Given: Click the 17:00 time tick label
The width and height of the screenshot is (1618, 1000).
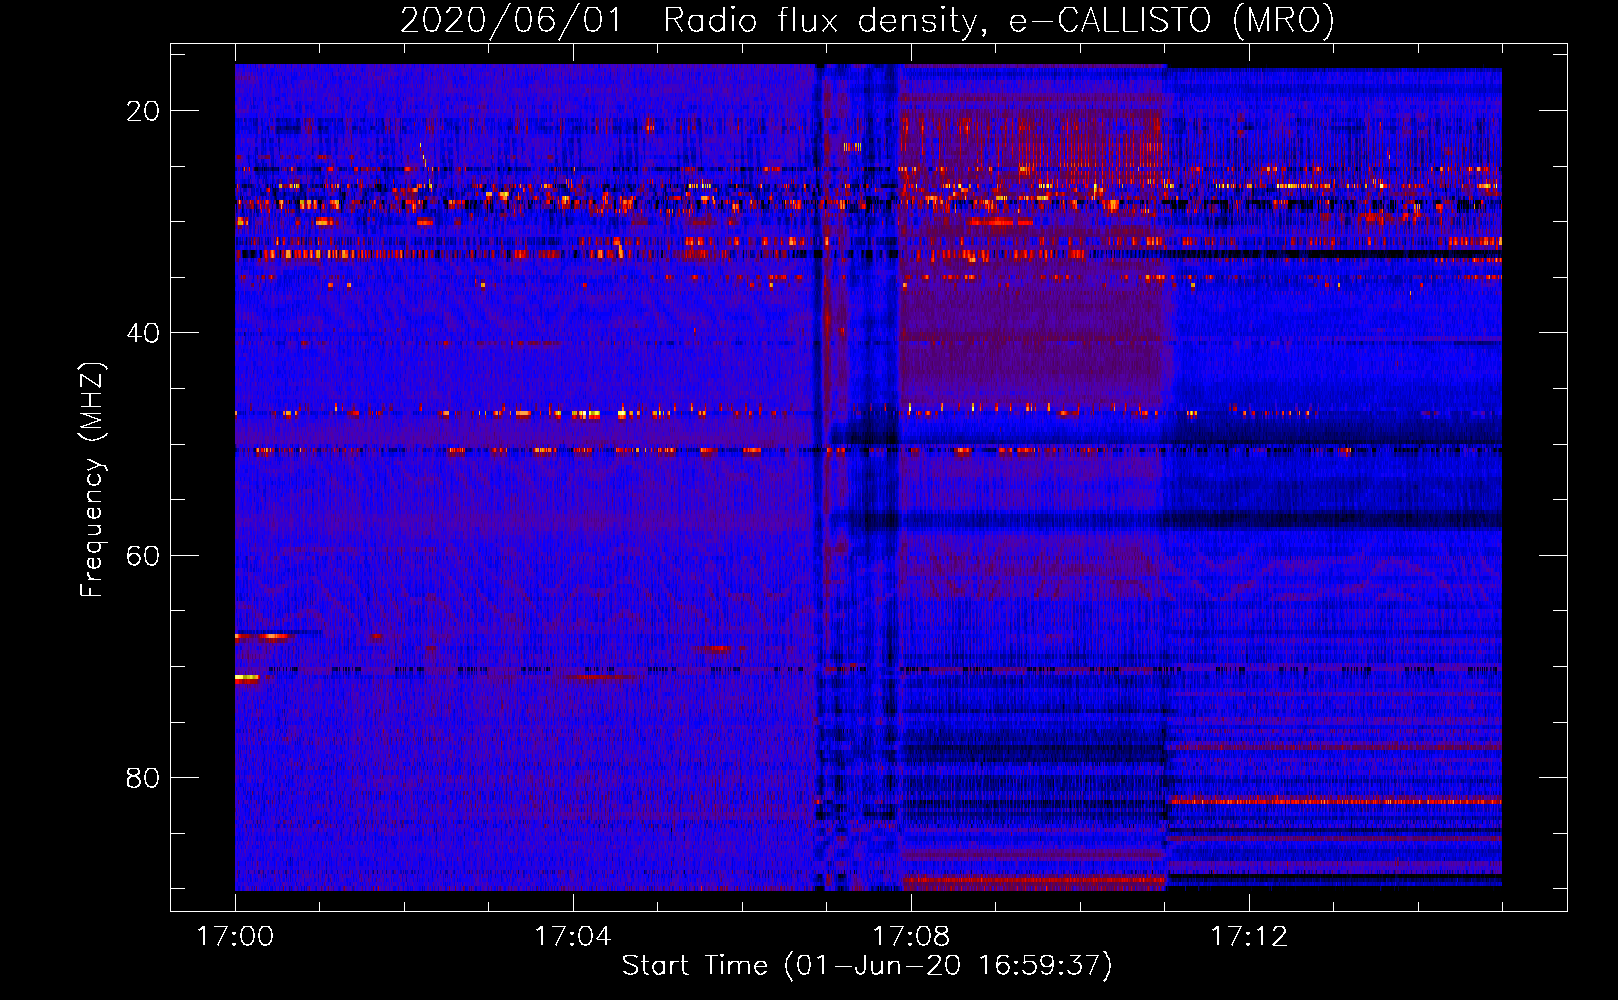Looking at the screenshot, I should [x=235, y=936].
